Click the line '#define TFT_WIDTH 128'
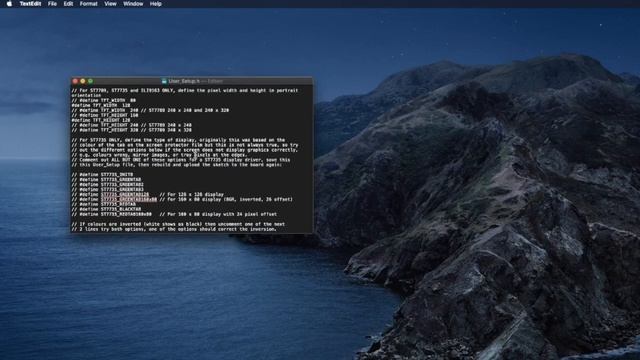This screenshot has height=360, width=640. click(x=101, y=105)
